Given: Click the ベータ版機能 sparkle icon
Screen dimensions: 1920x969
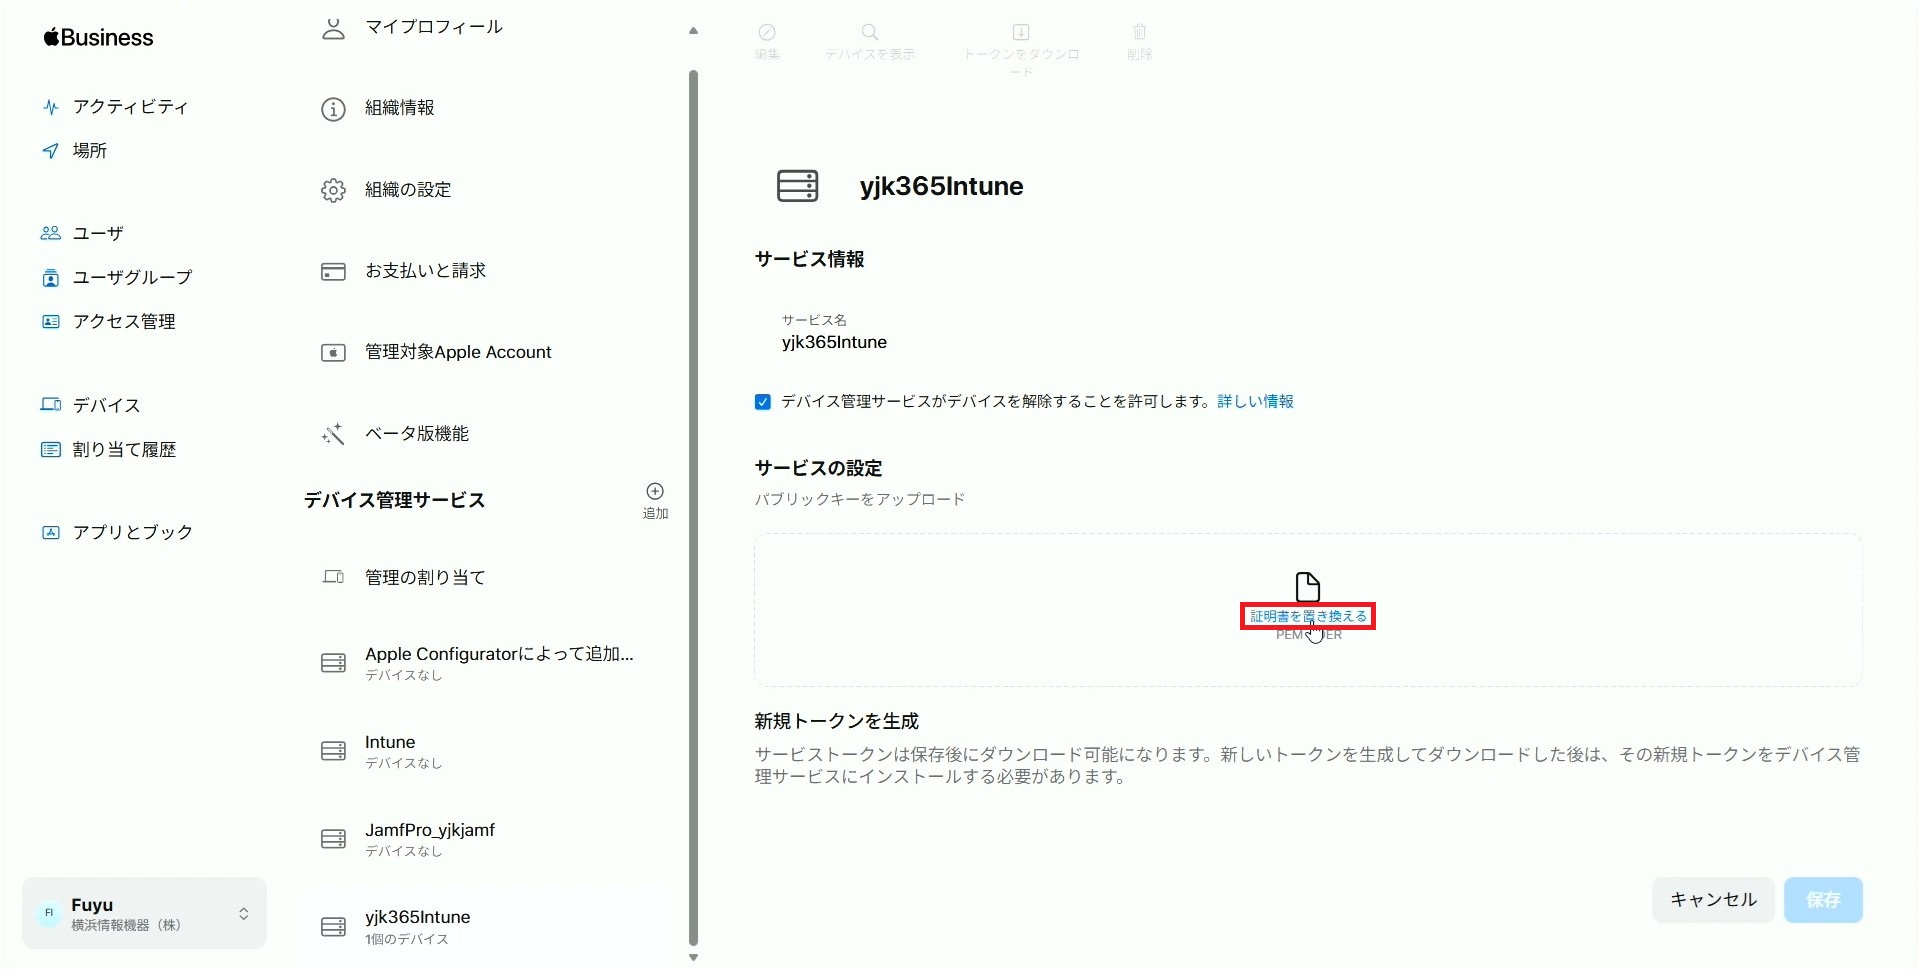Looking at the screenshot, I should [333, 434].
